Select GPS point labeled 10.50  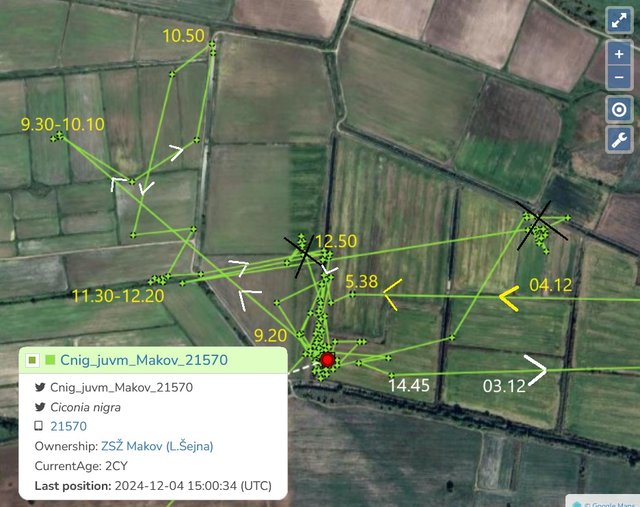coord(212,43)
